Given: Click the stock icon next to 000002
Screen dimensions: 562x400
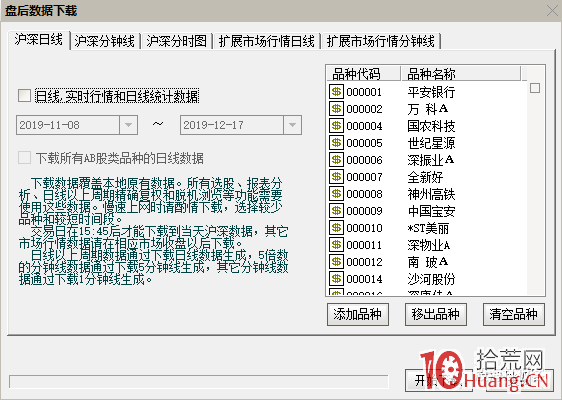Looking at the screenshot, I should coord(336,109).
